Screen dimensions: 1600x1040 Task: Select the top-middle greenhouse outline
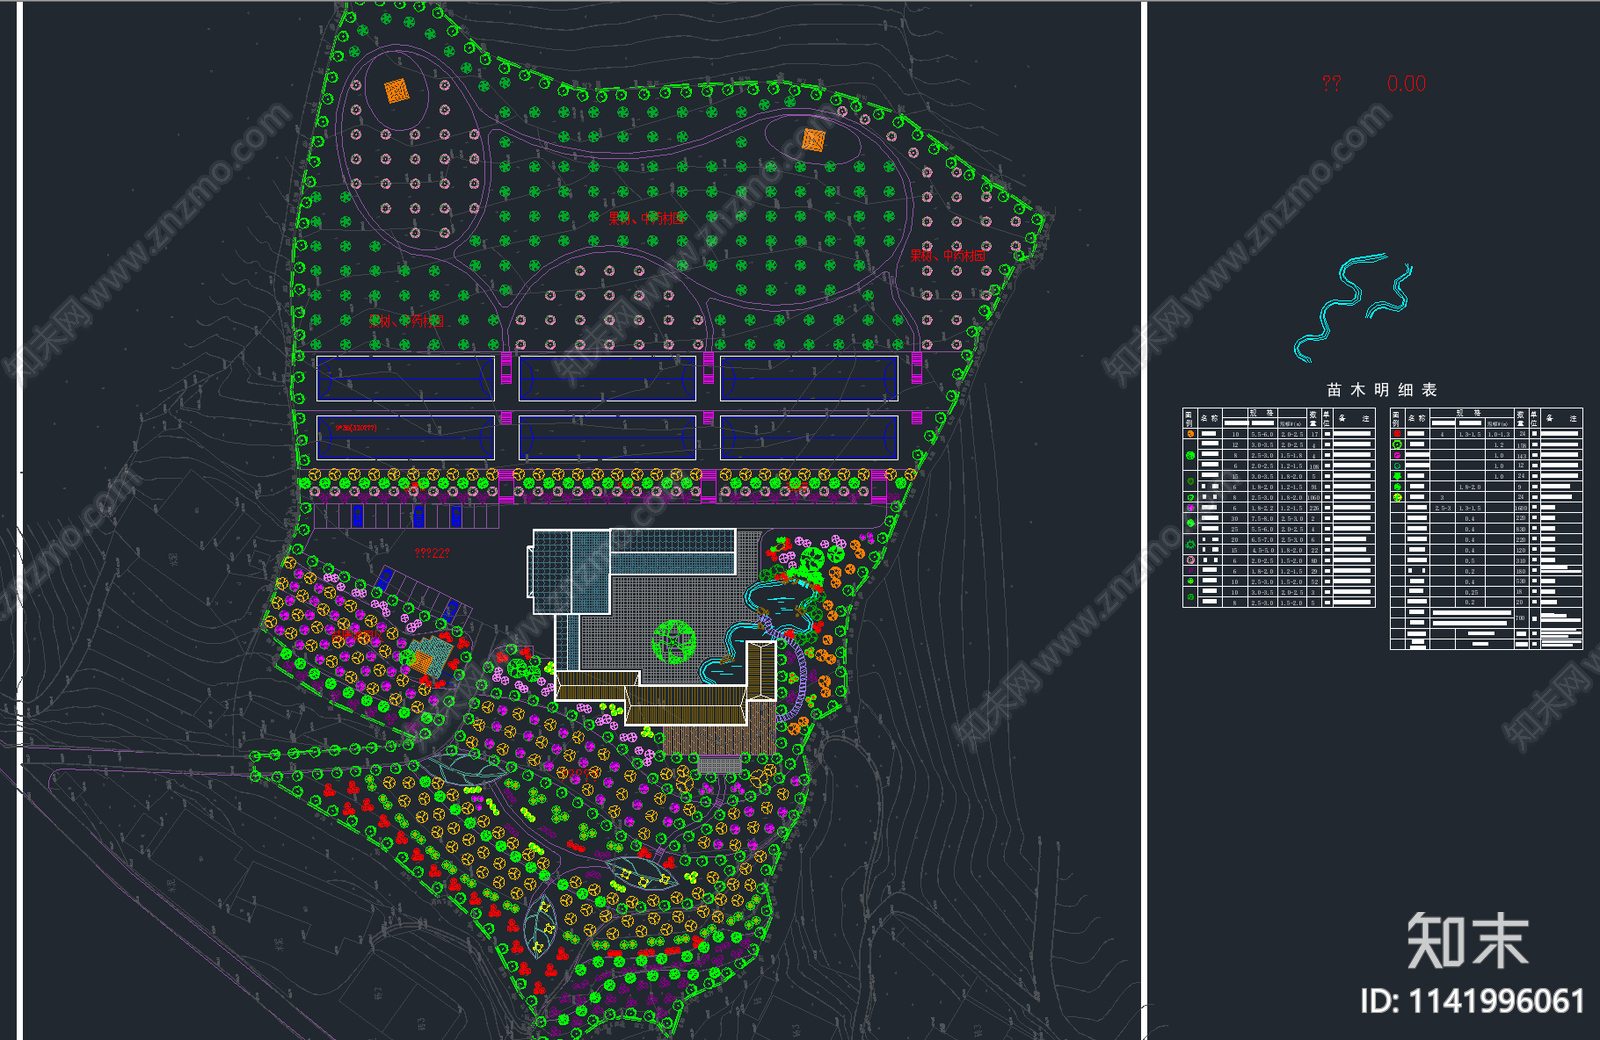point(607,379)
